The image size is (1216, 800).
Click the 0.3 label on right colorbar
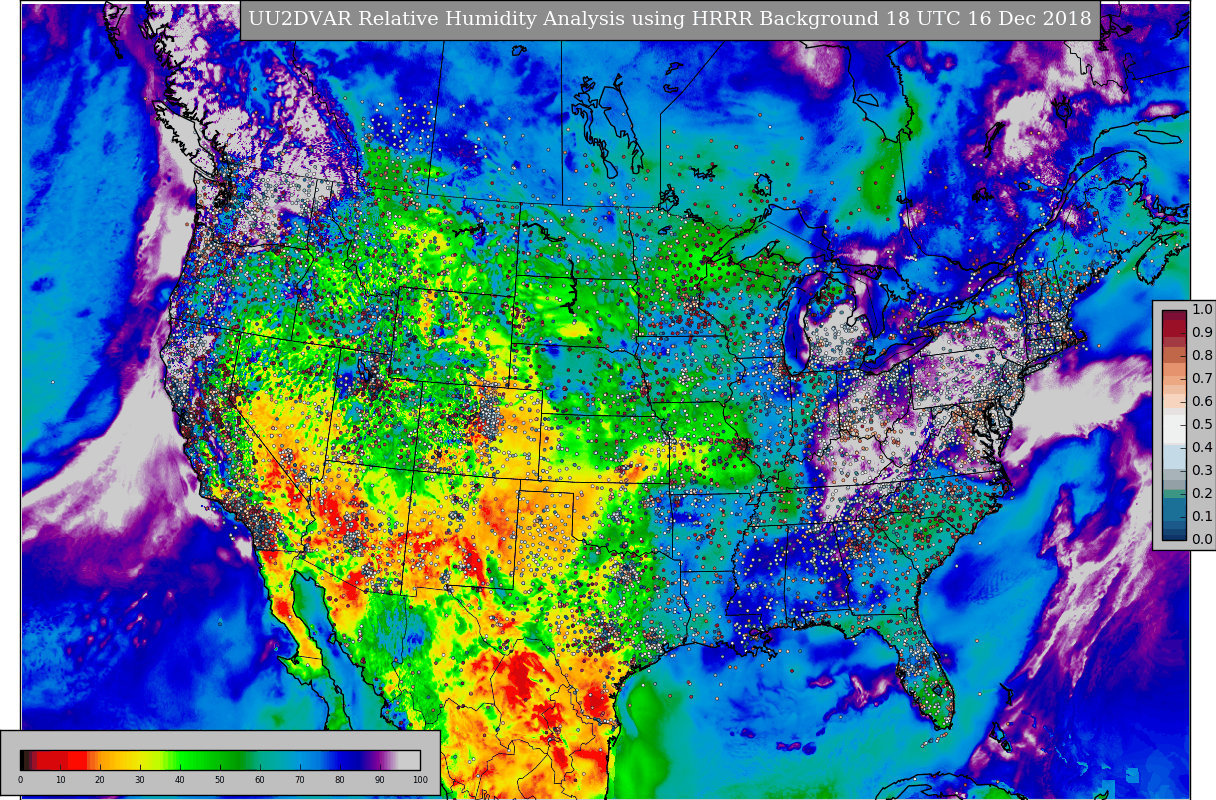(1202, 470)
